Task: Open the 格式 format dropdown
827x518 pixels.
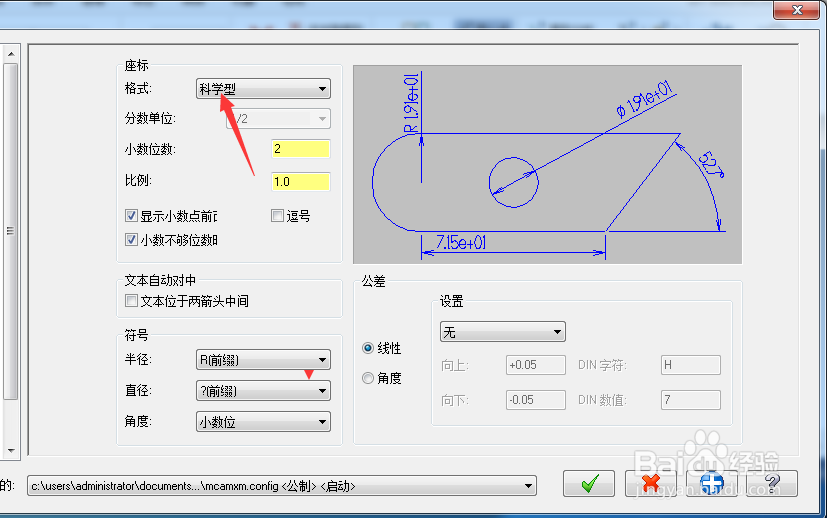Action: (x=263, y=89)
